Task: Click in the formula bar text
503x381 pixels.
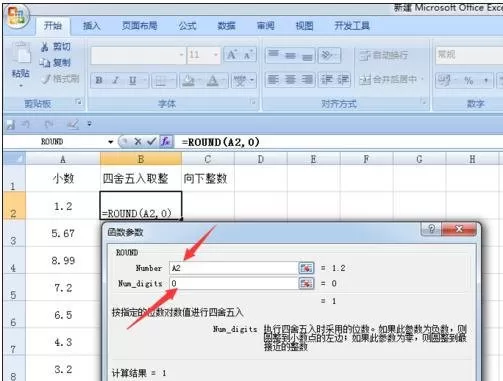Action: [x=221, y=142]
